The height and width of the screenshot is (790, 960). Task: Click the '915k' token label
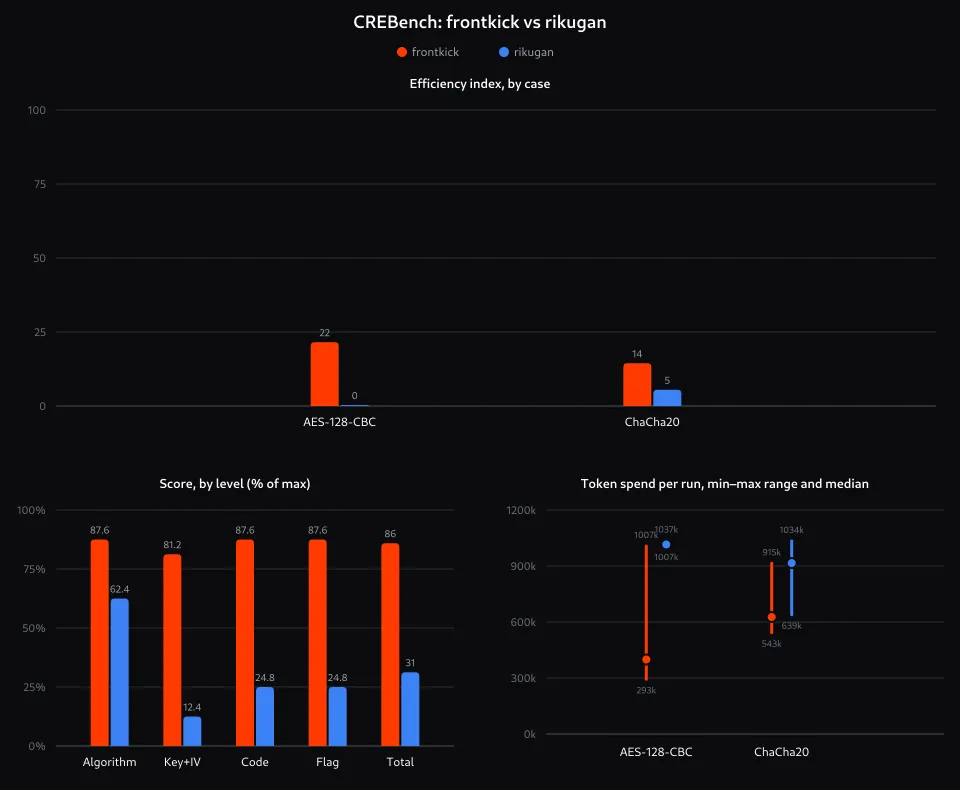771,552
